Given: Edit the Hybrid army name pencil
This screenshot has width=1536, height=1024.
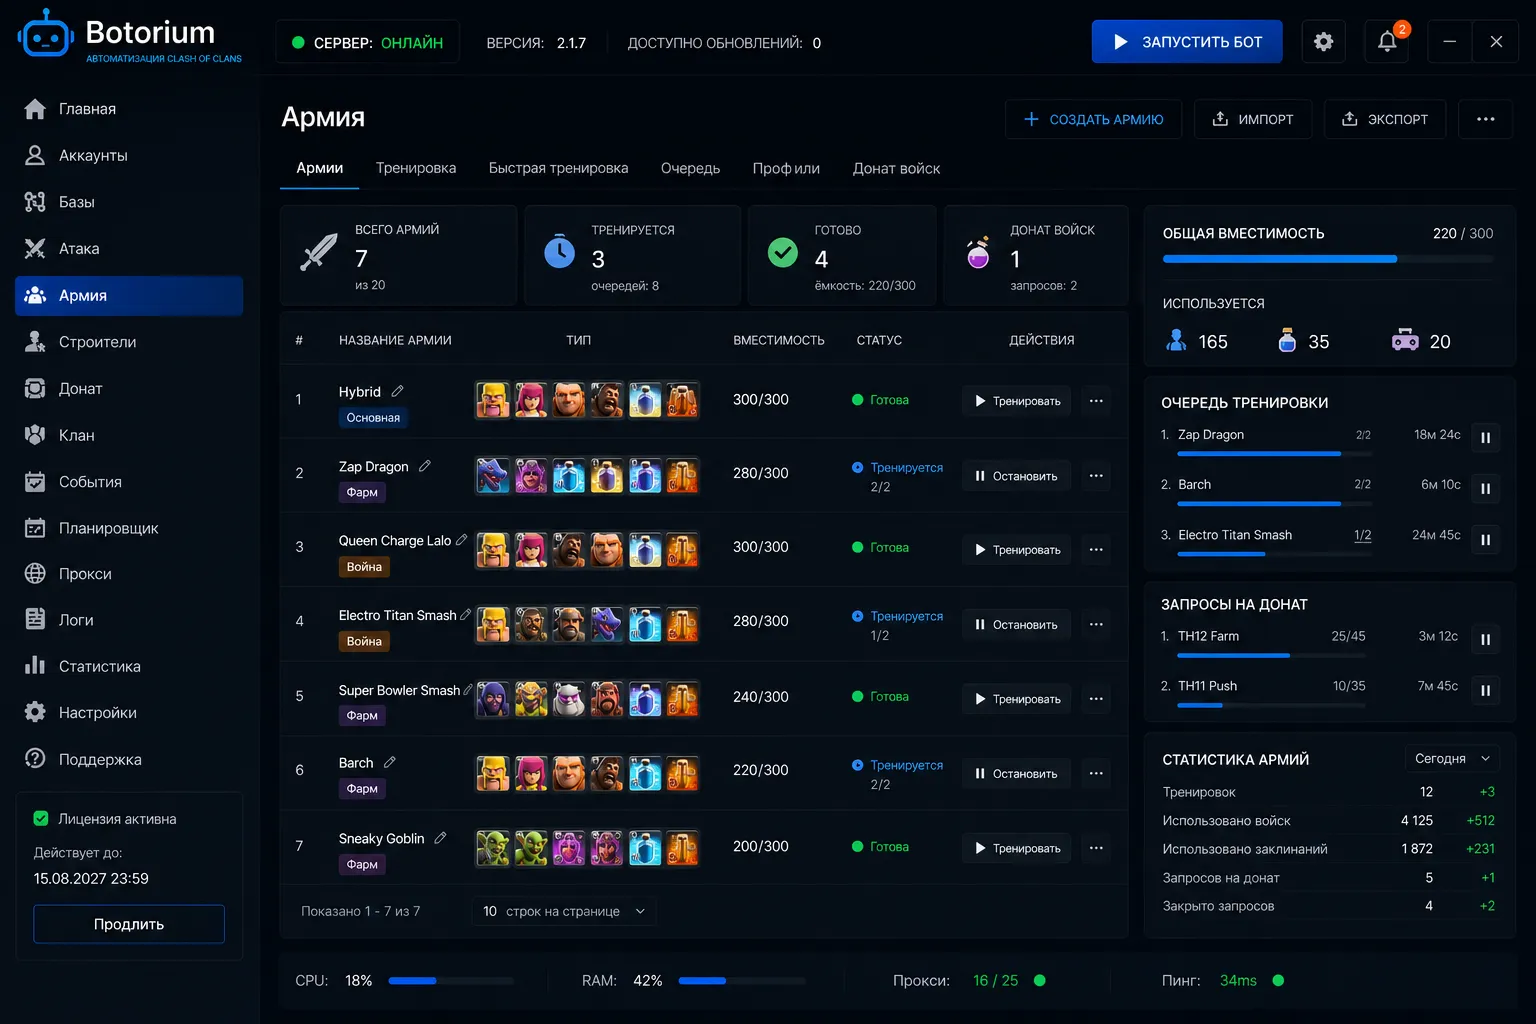Looking at the screenshot, I should (397, 391).
